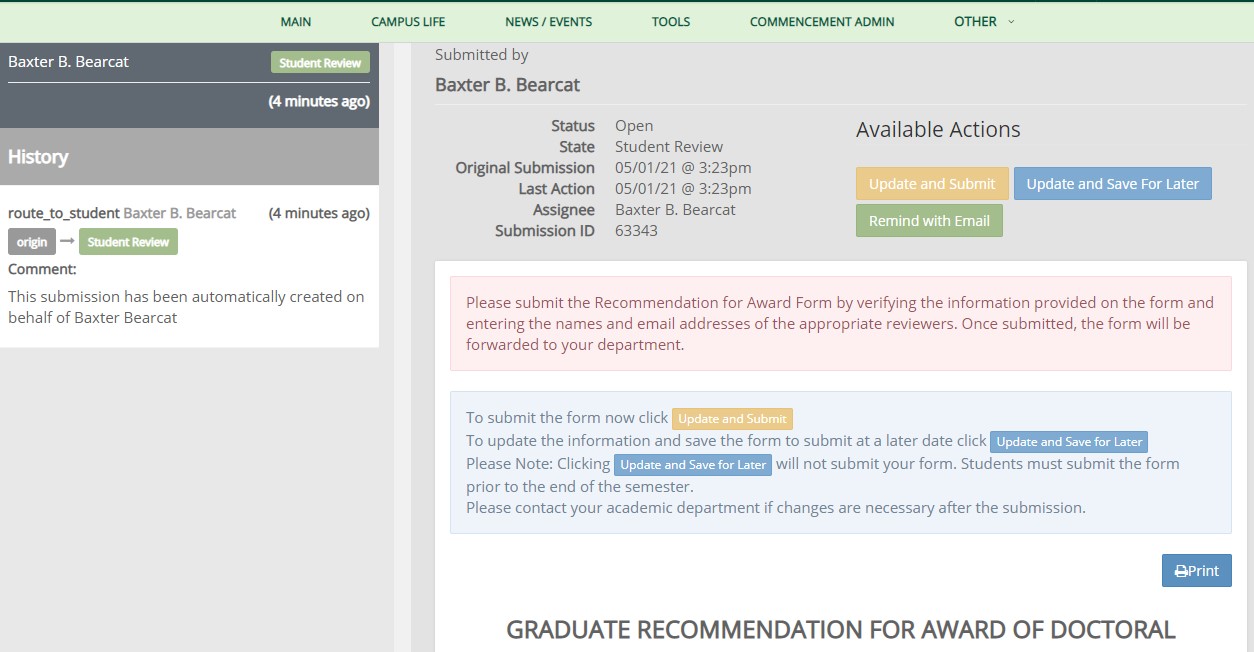The width and height of the screenshot is (1254, 652).
Task: Click arrow between origin and Student Review
Action: click(x=67, y=241)
